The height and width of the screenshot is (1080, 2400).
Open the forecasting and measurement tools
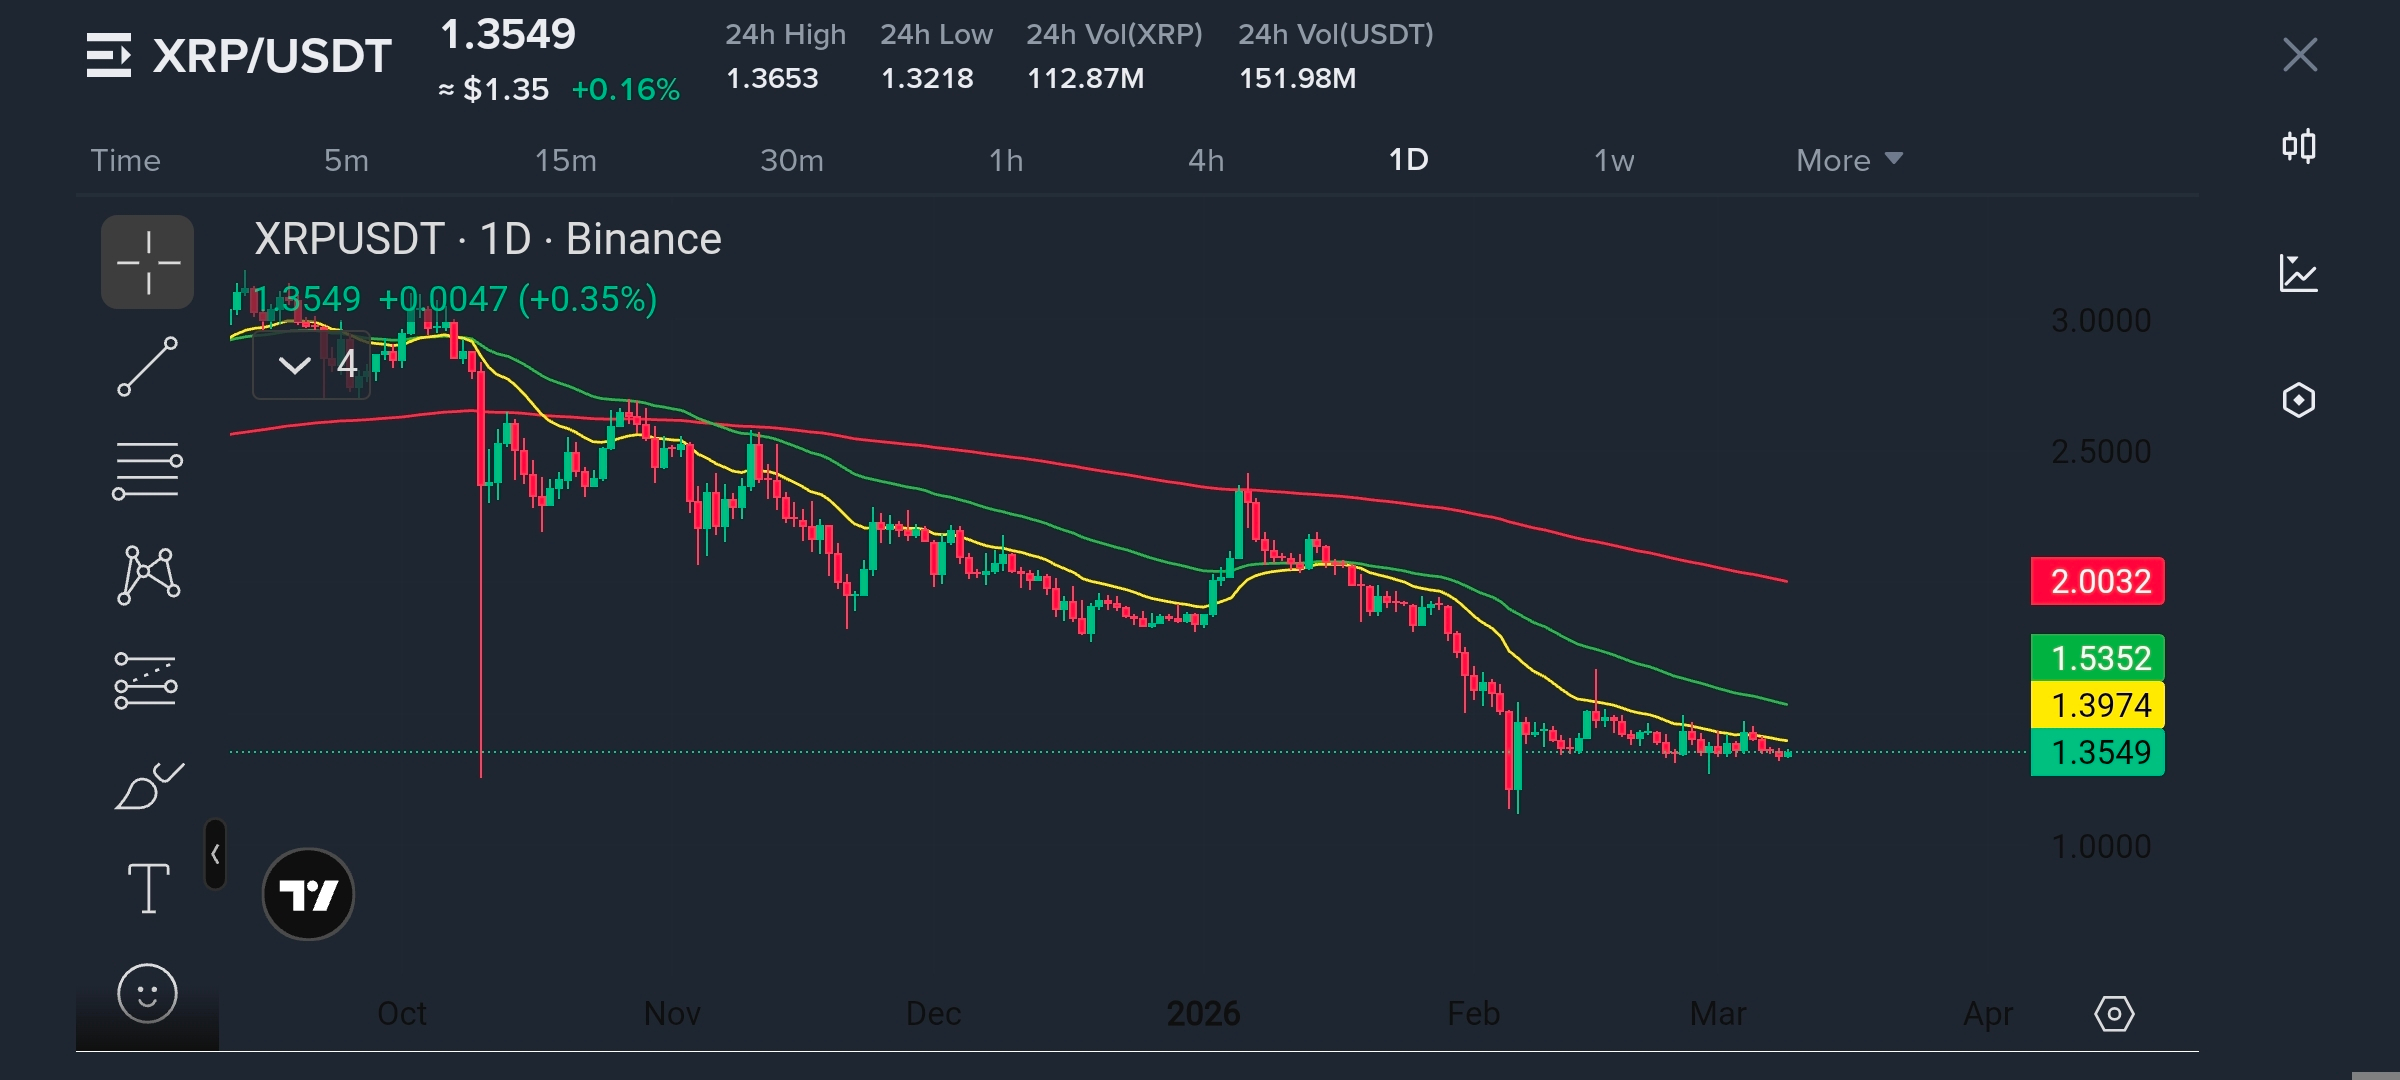146,681
